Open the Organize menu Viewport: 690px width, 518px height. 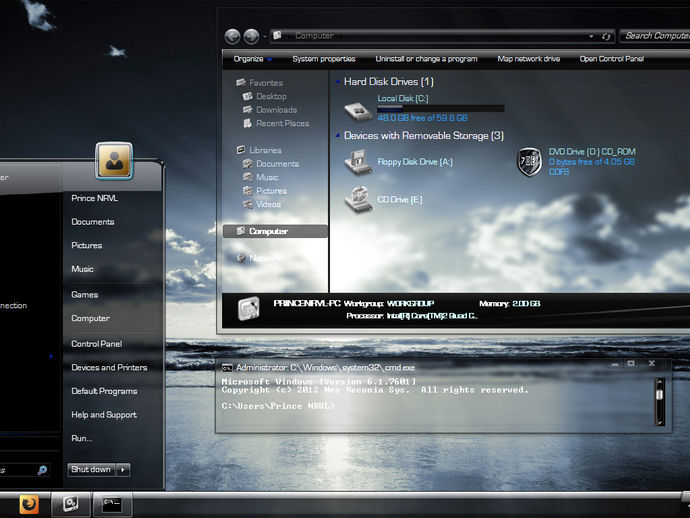coord(253,59)
